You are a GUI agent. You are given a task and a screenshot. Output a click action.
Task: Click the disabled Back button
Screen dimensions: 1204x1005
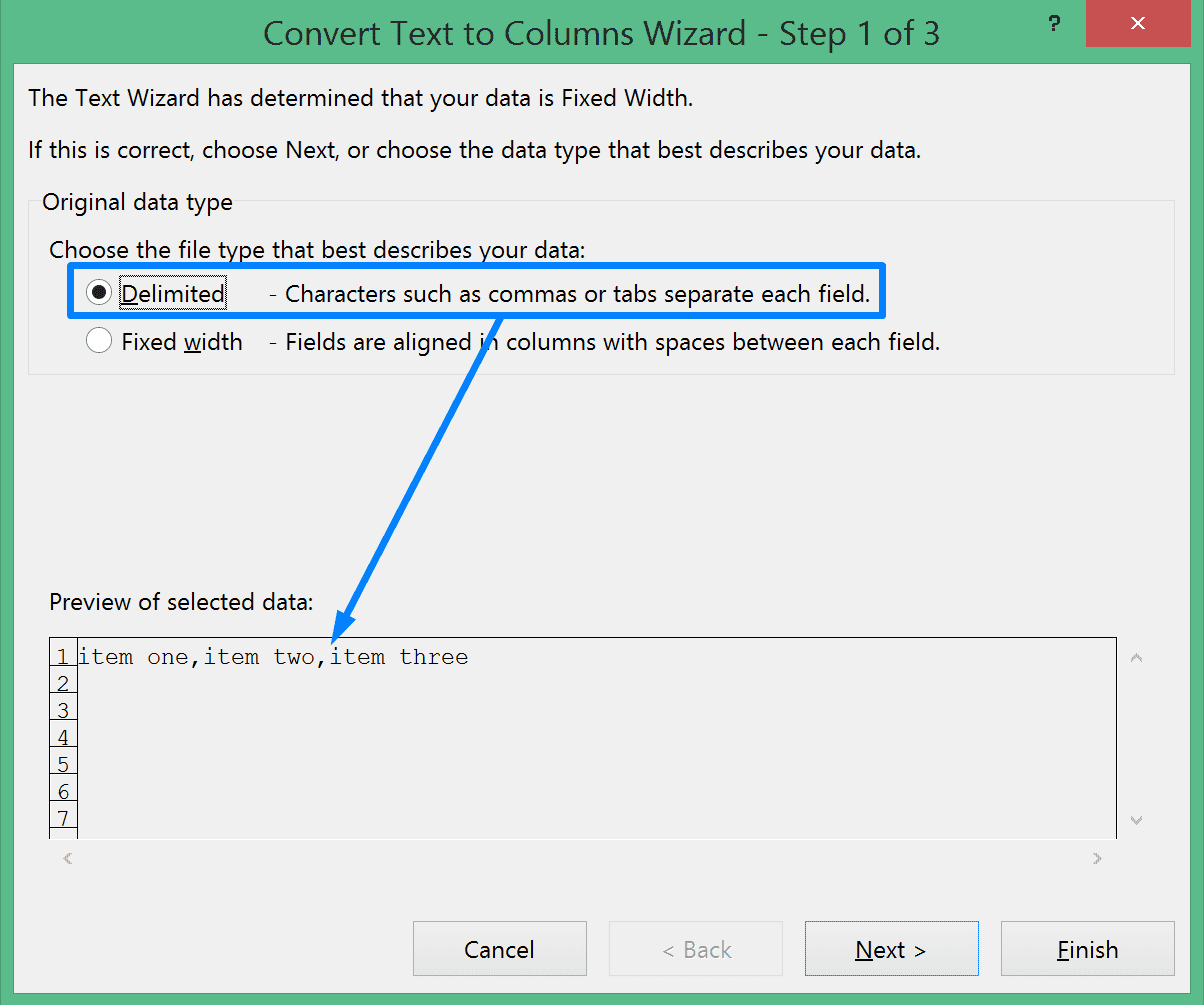tap(694, 948)
